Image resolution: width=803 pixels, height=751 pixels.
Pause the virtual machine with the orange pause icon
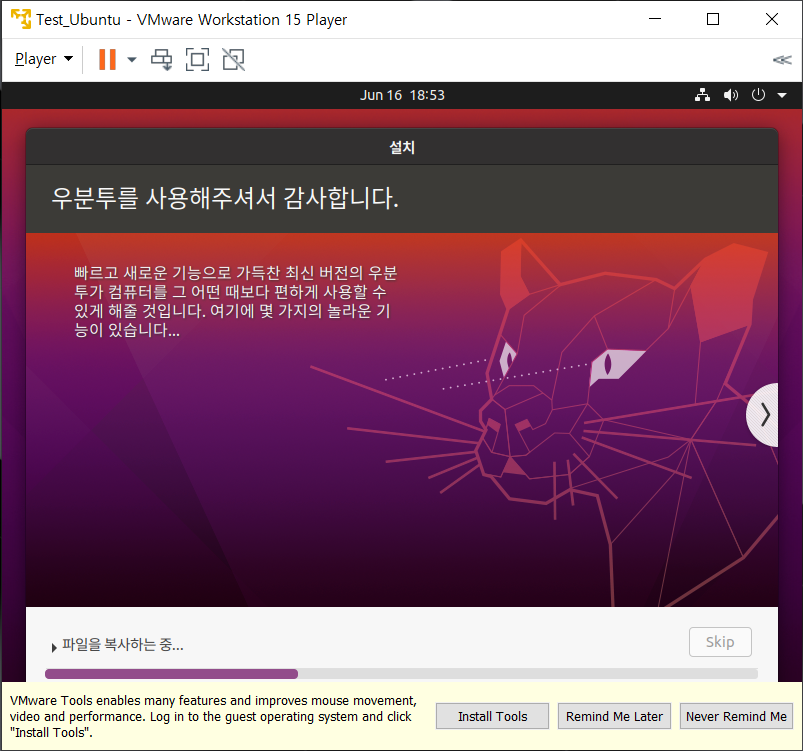[107, 59]
